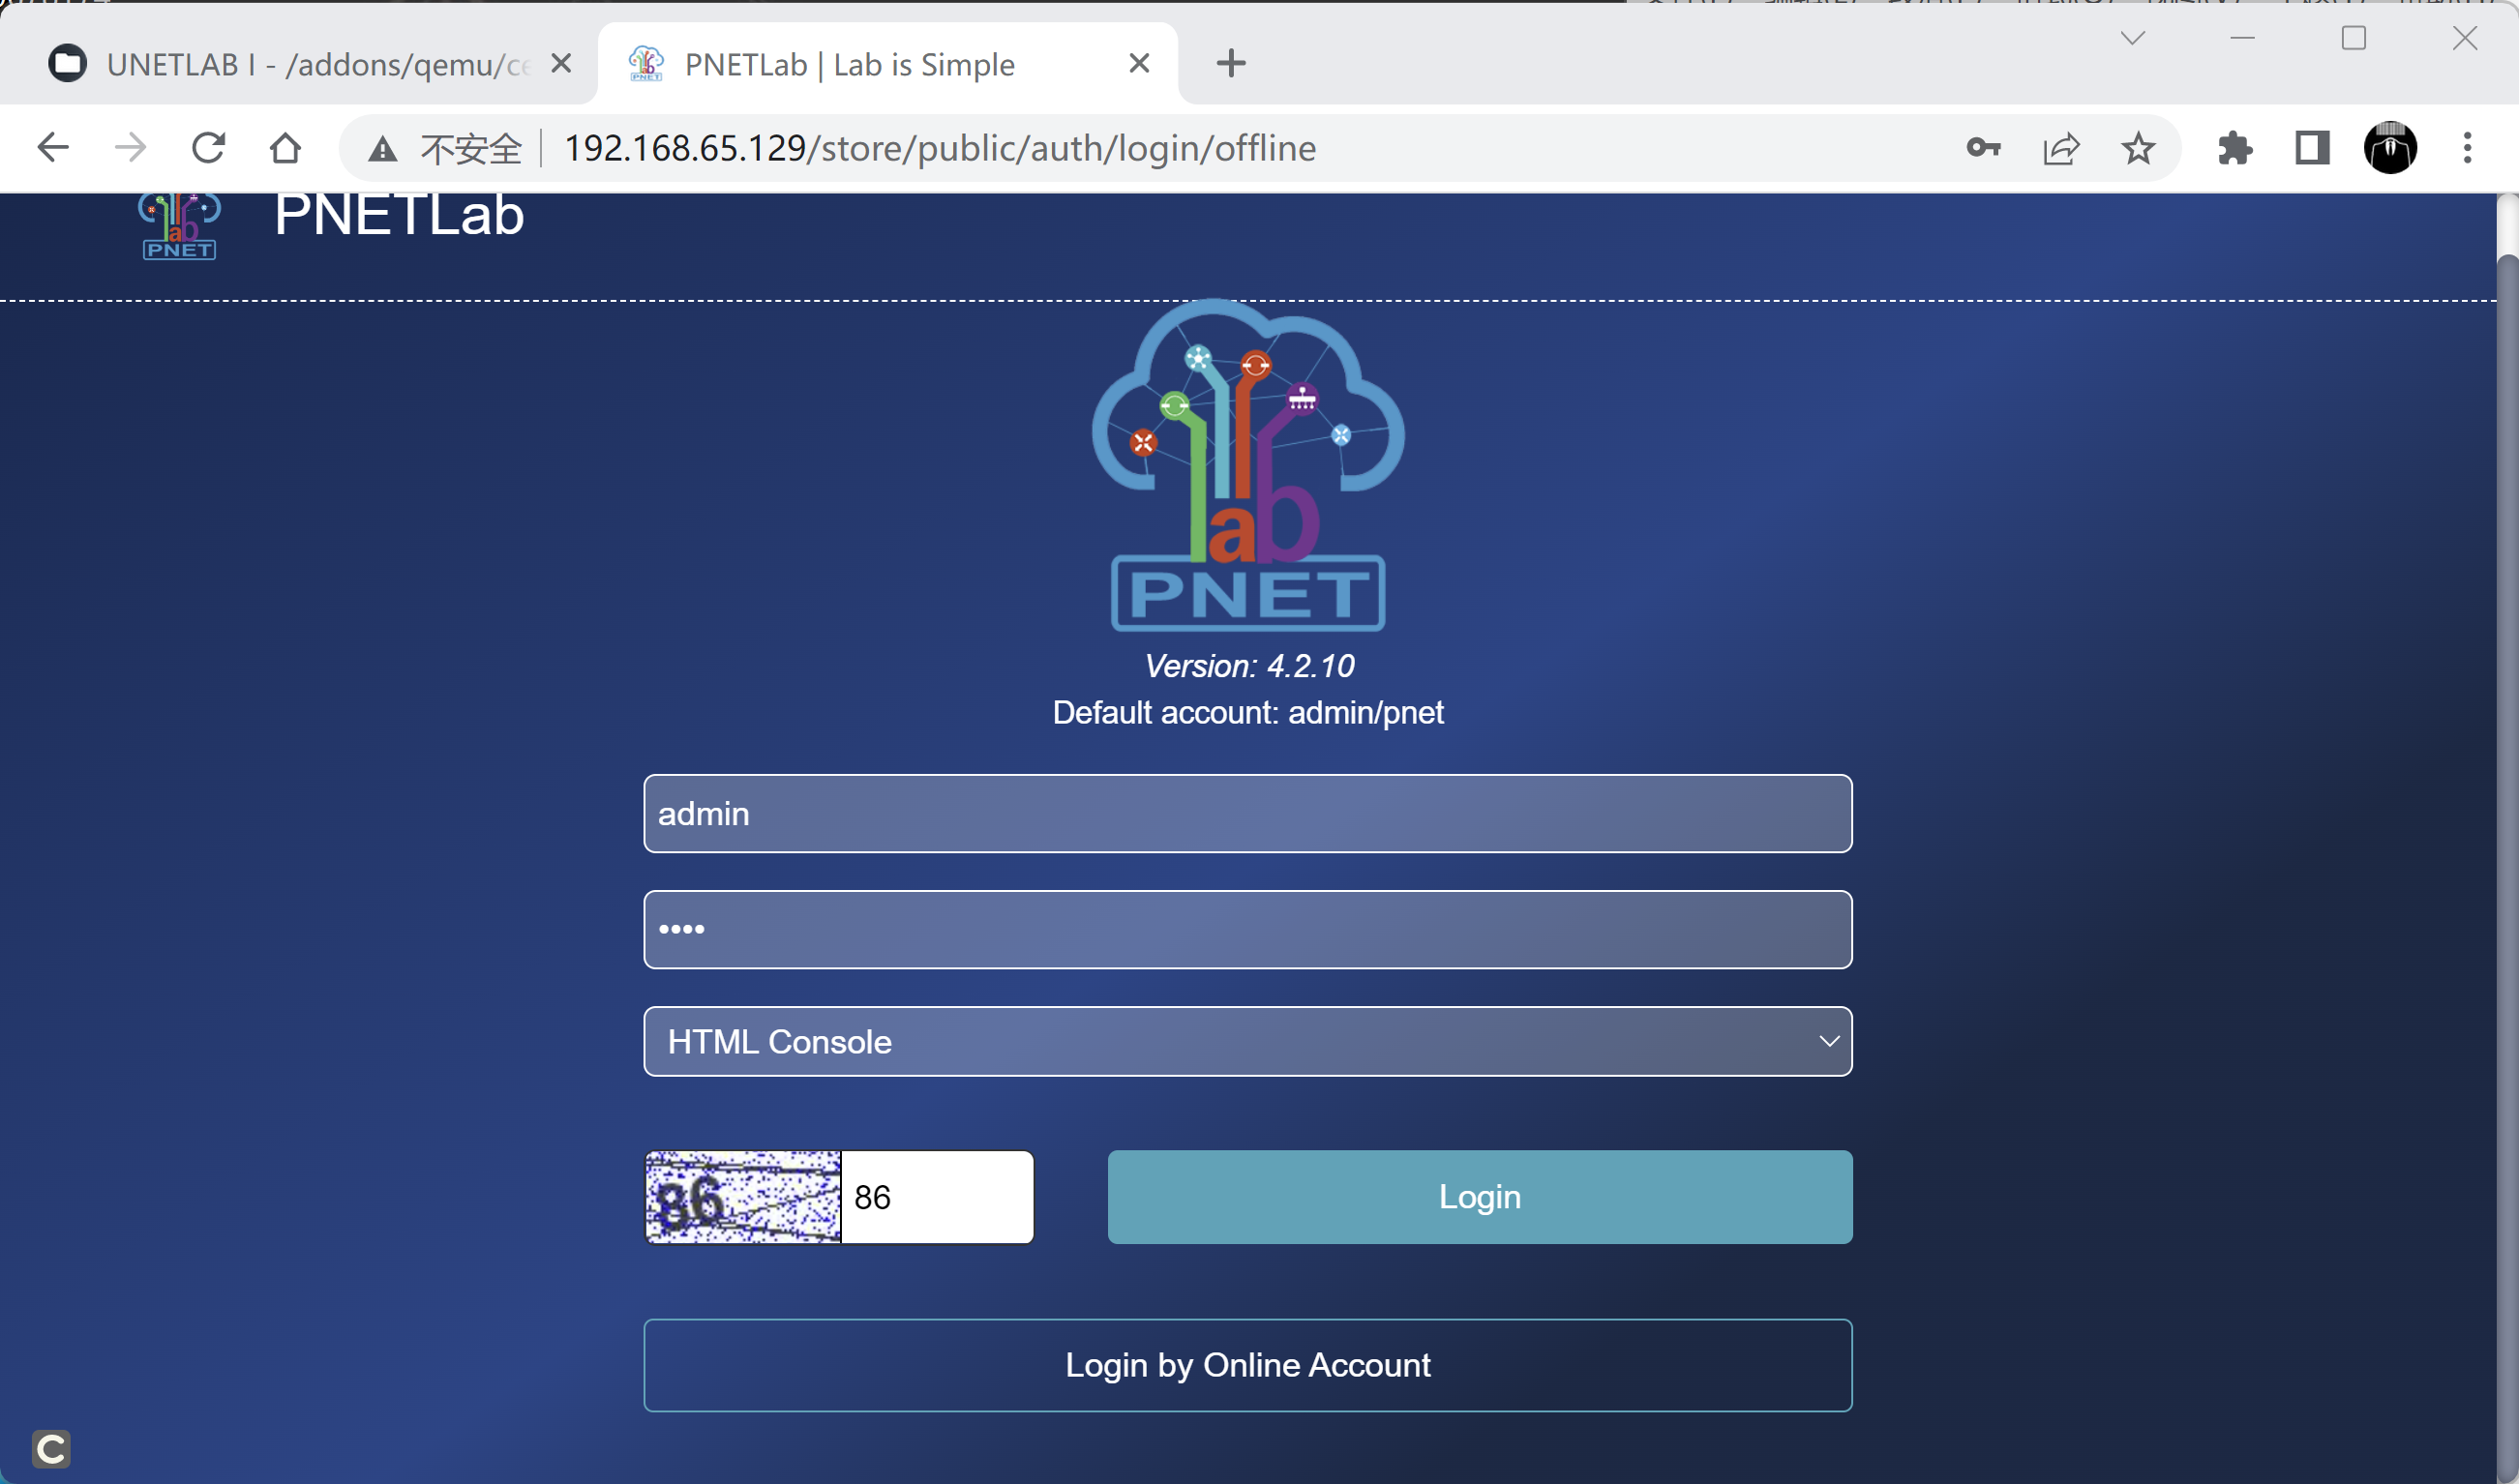Close the UNETLAB I tab

coord(561,63)
